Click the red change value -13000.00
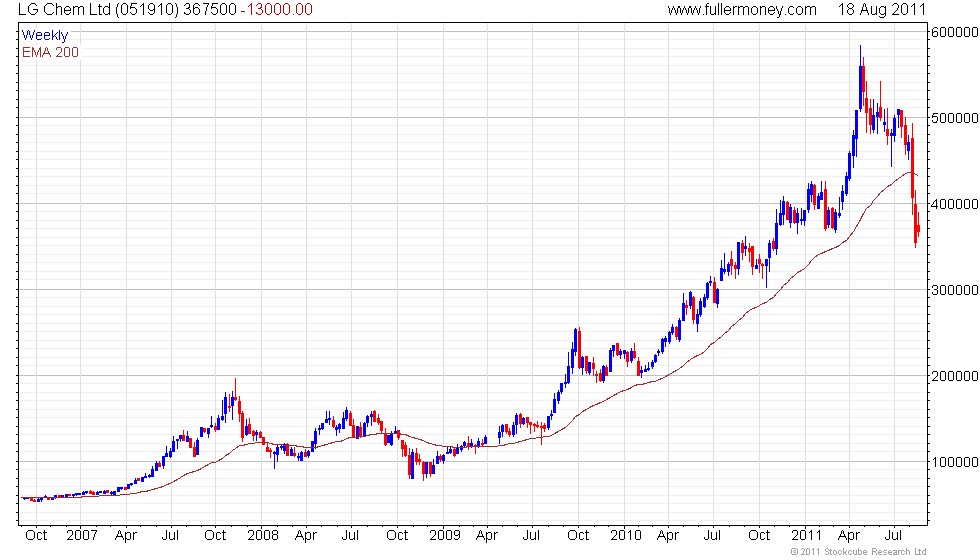Screen dimensions: 980x560 pyautogui.click(x=276, y=9)
